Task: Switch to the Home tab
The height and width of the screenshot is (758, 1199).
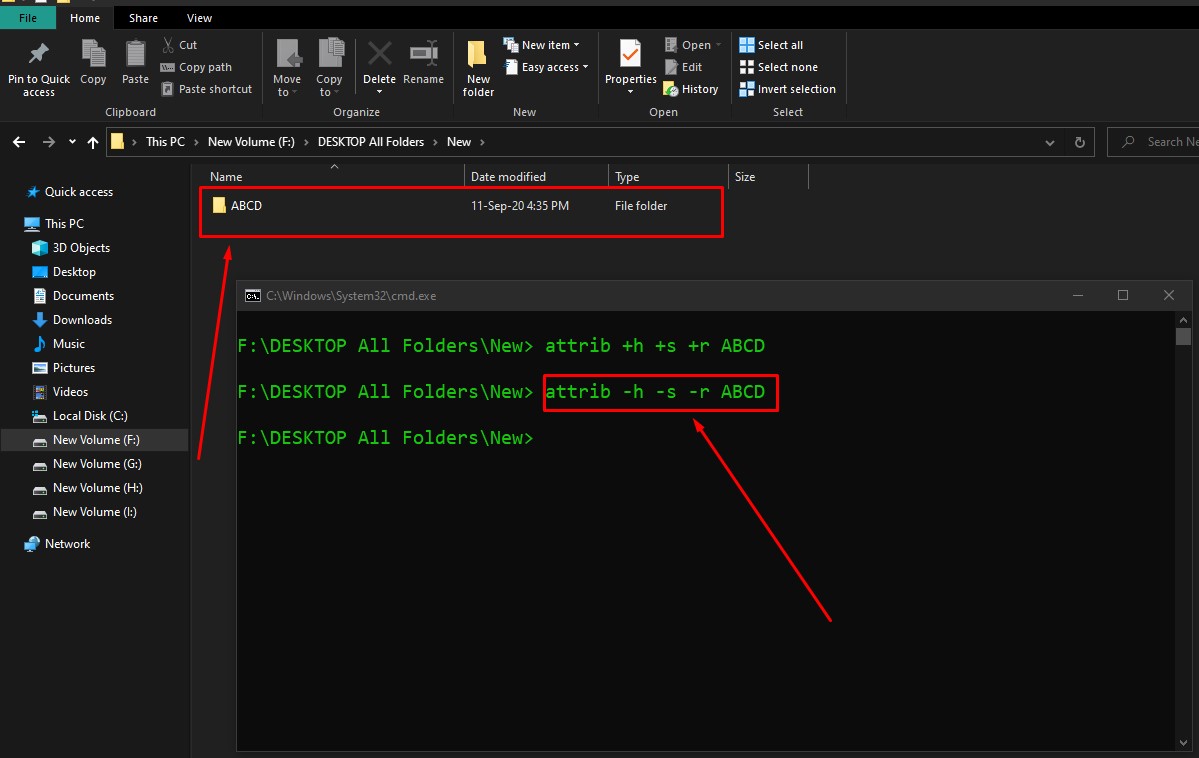Action: [85, 18]
